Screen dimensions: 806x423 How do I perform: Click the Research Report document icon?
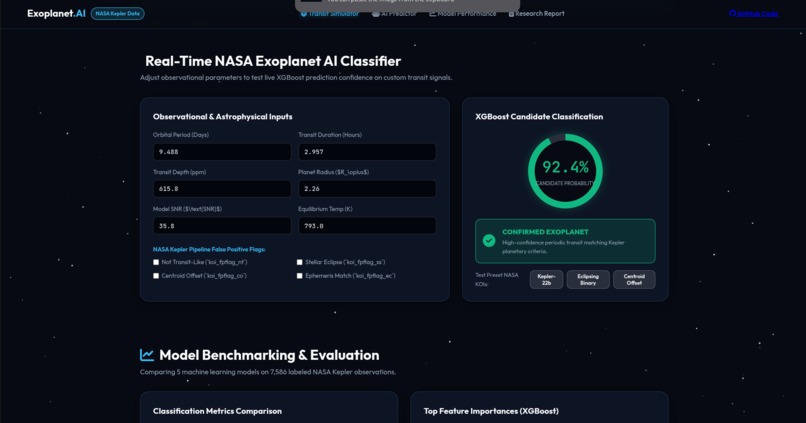tap(511, 14)
